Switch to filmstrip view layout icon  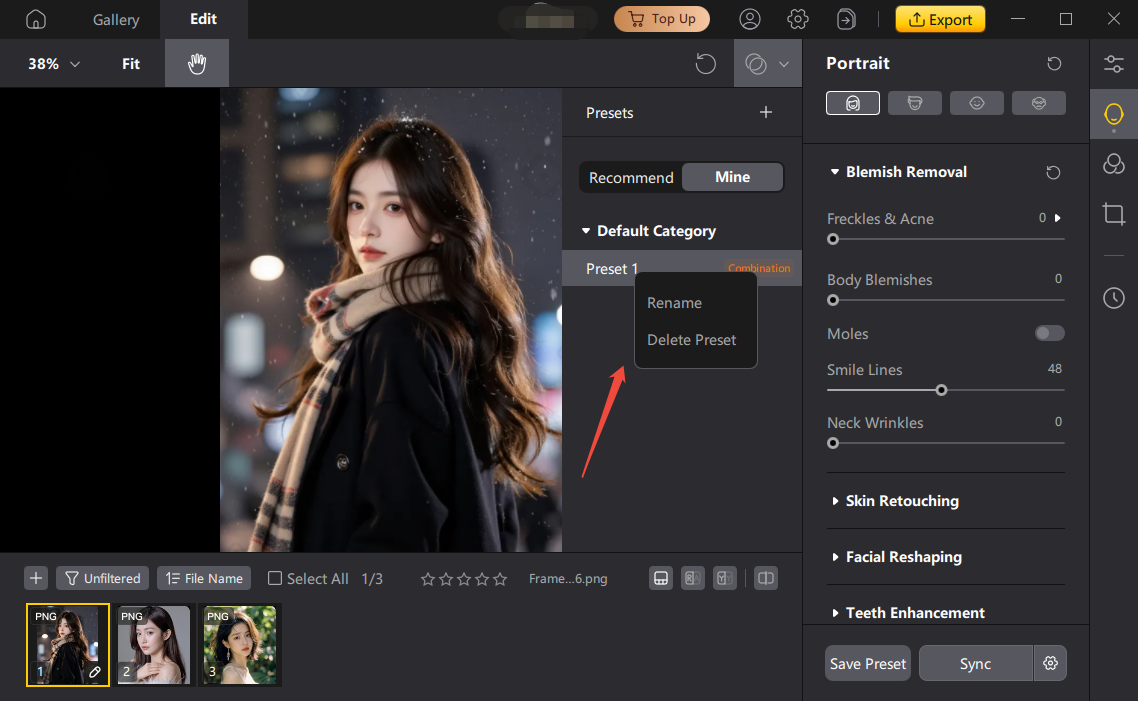pyautogui.click(x=660, y=578)
